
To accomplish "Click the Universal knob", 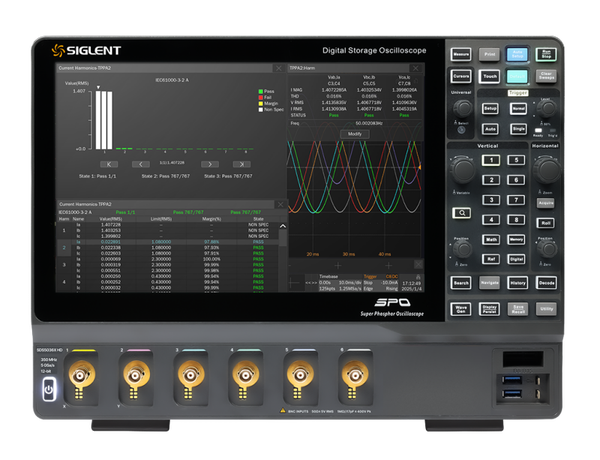I will click(x=463, y=108).
